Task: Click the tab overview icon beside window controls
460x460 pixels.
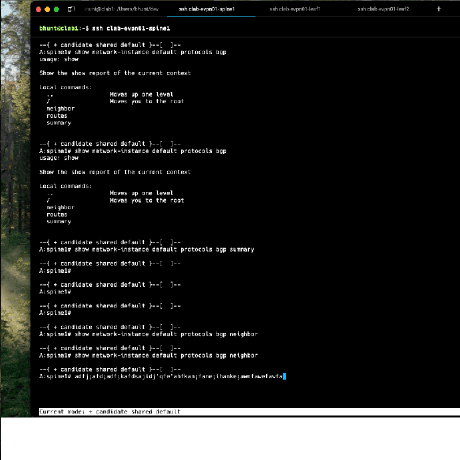Action: (x=71, y=9)
